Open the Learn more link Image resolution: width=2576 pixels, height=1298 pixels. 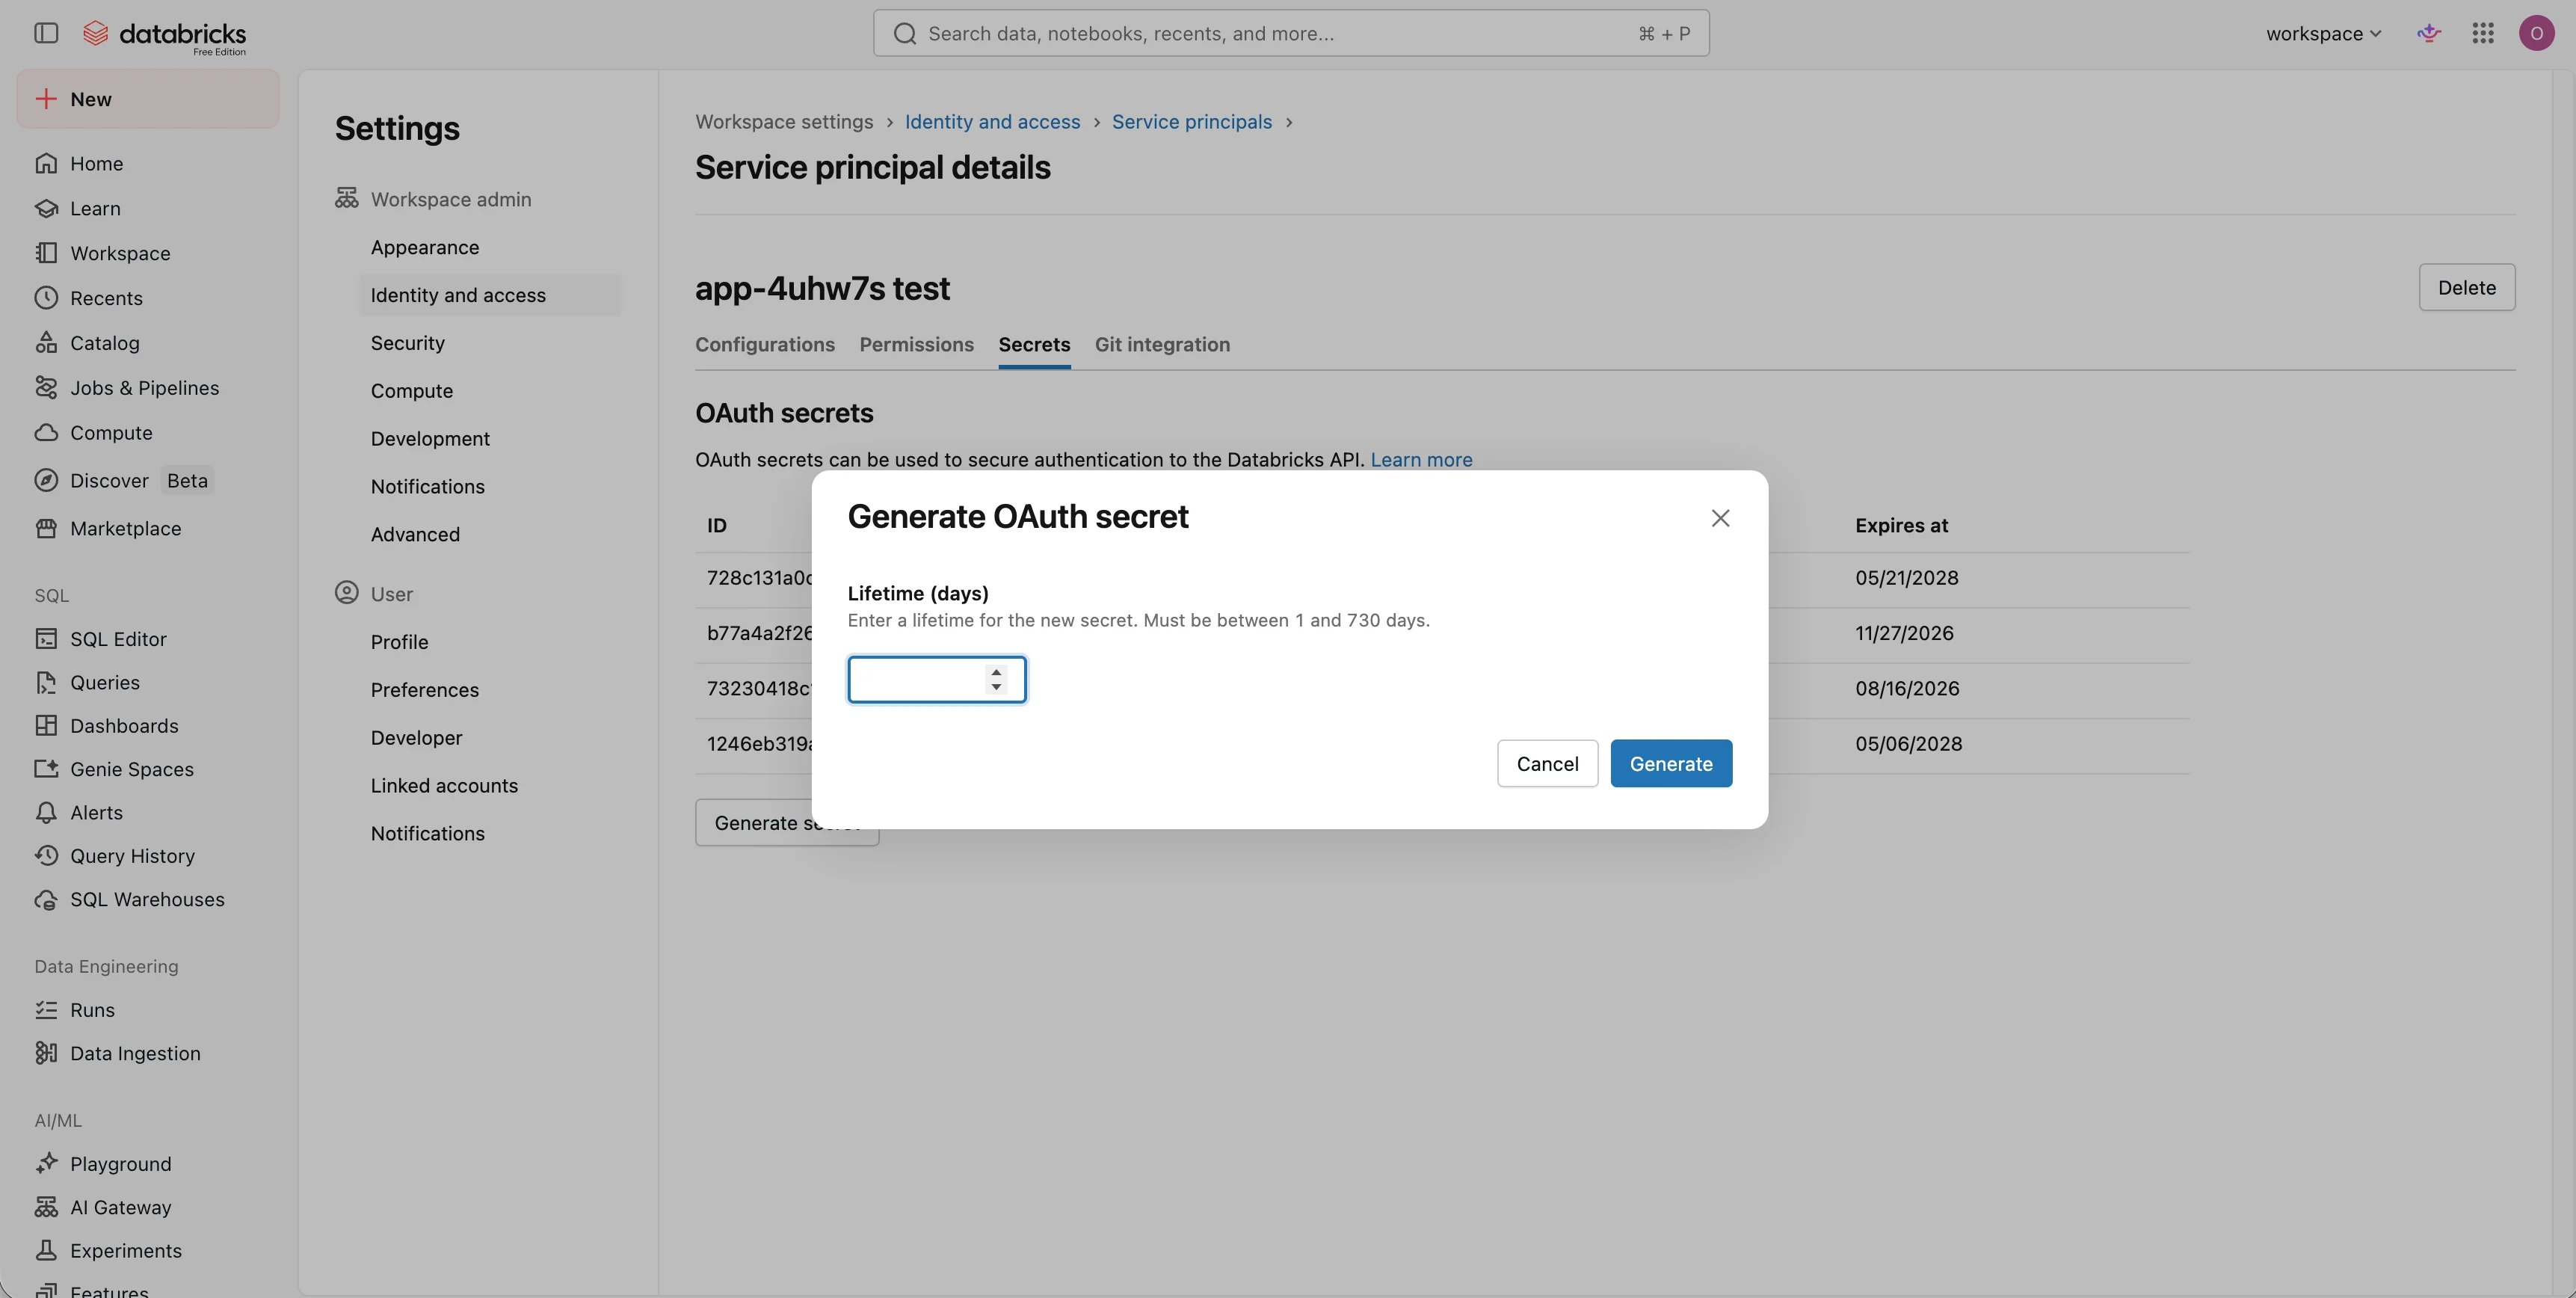[1421, 460]
